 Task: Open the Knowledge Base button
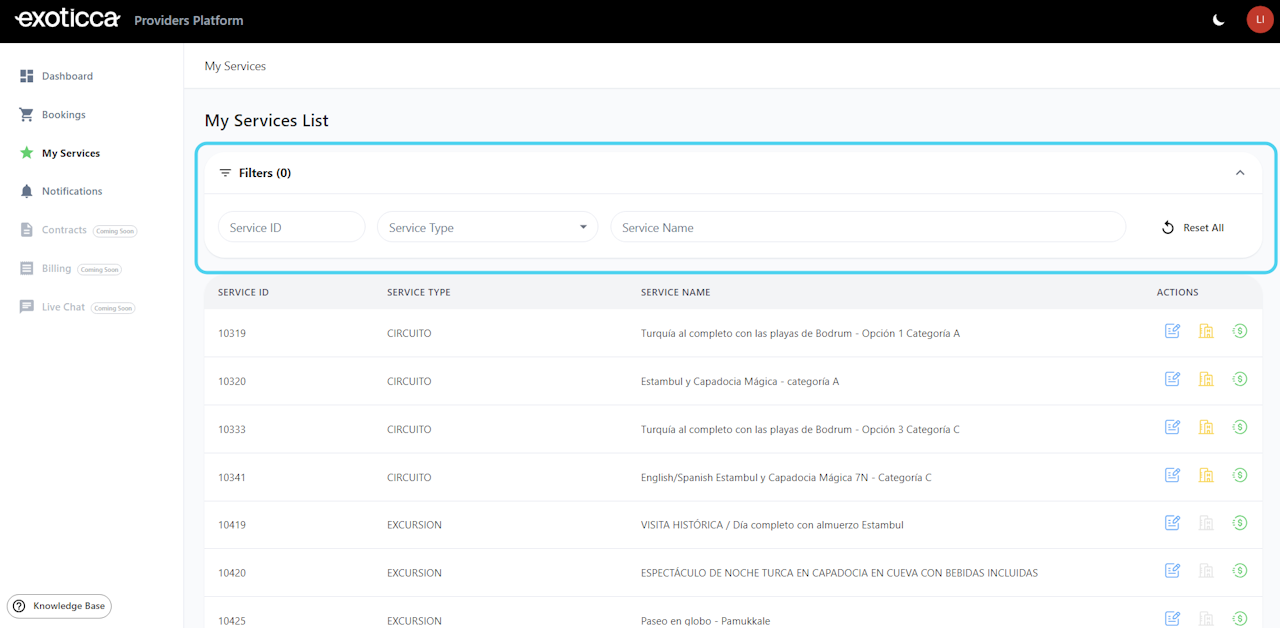coord(59,606)
